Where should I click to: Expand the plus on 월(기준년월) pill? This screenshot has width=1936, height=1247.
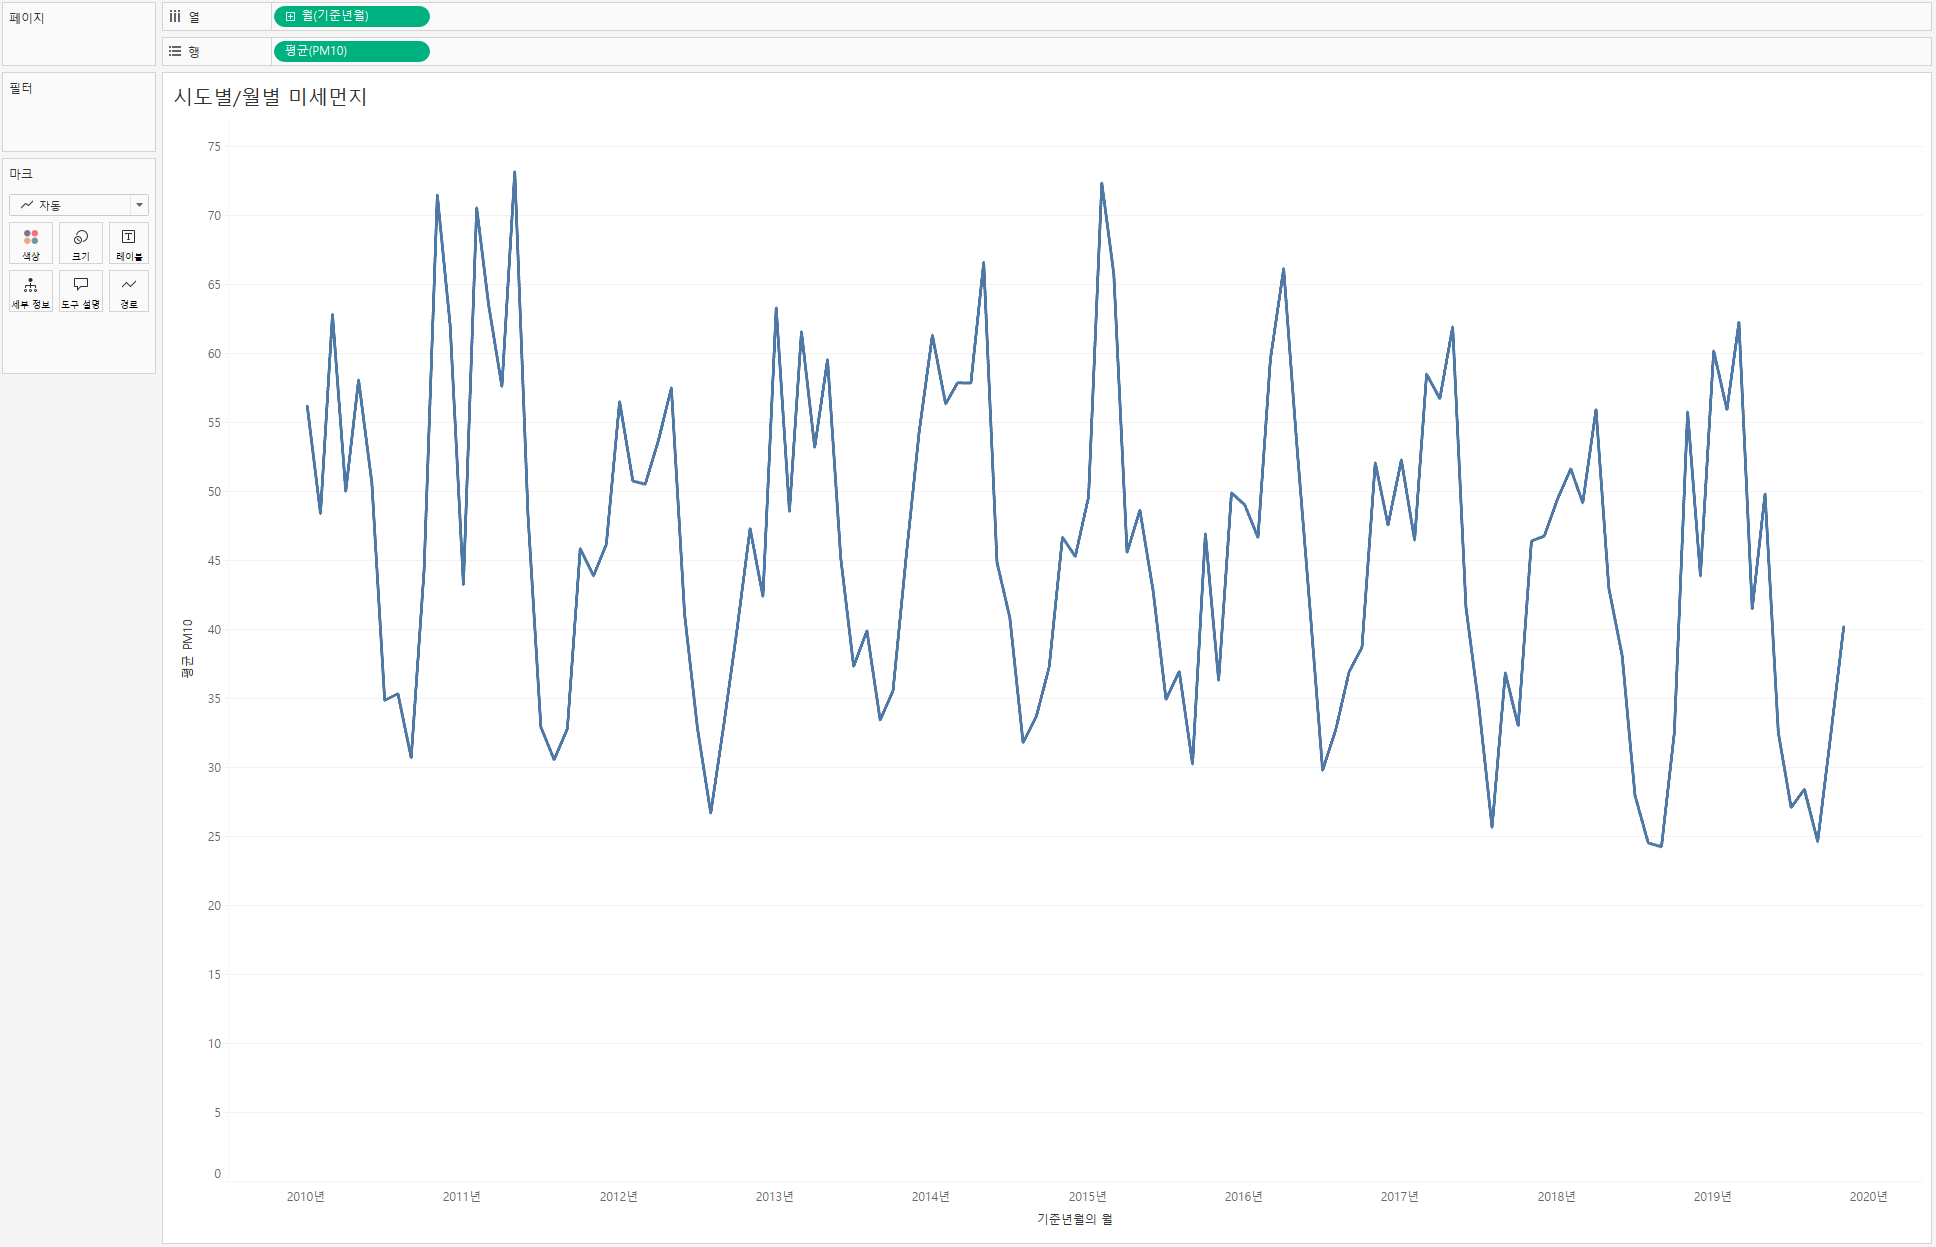coord(290,17)
